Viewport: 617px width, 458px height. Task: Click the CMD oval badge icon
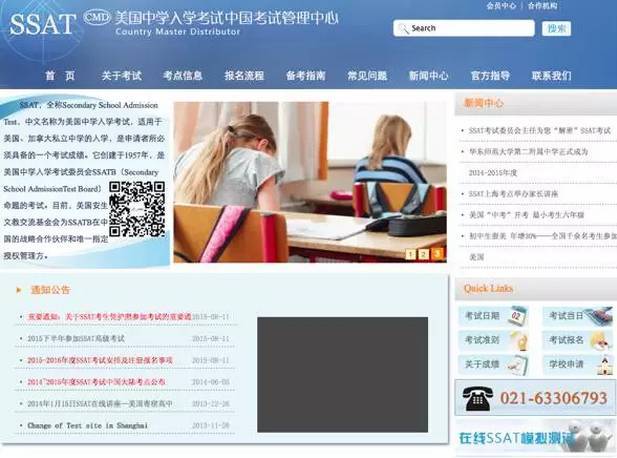[x=97, y=17]
